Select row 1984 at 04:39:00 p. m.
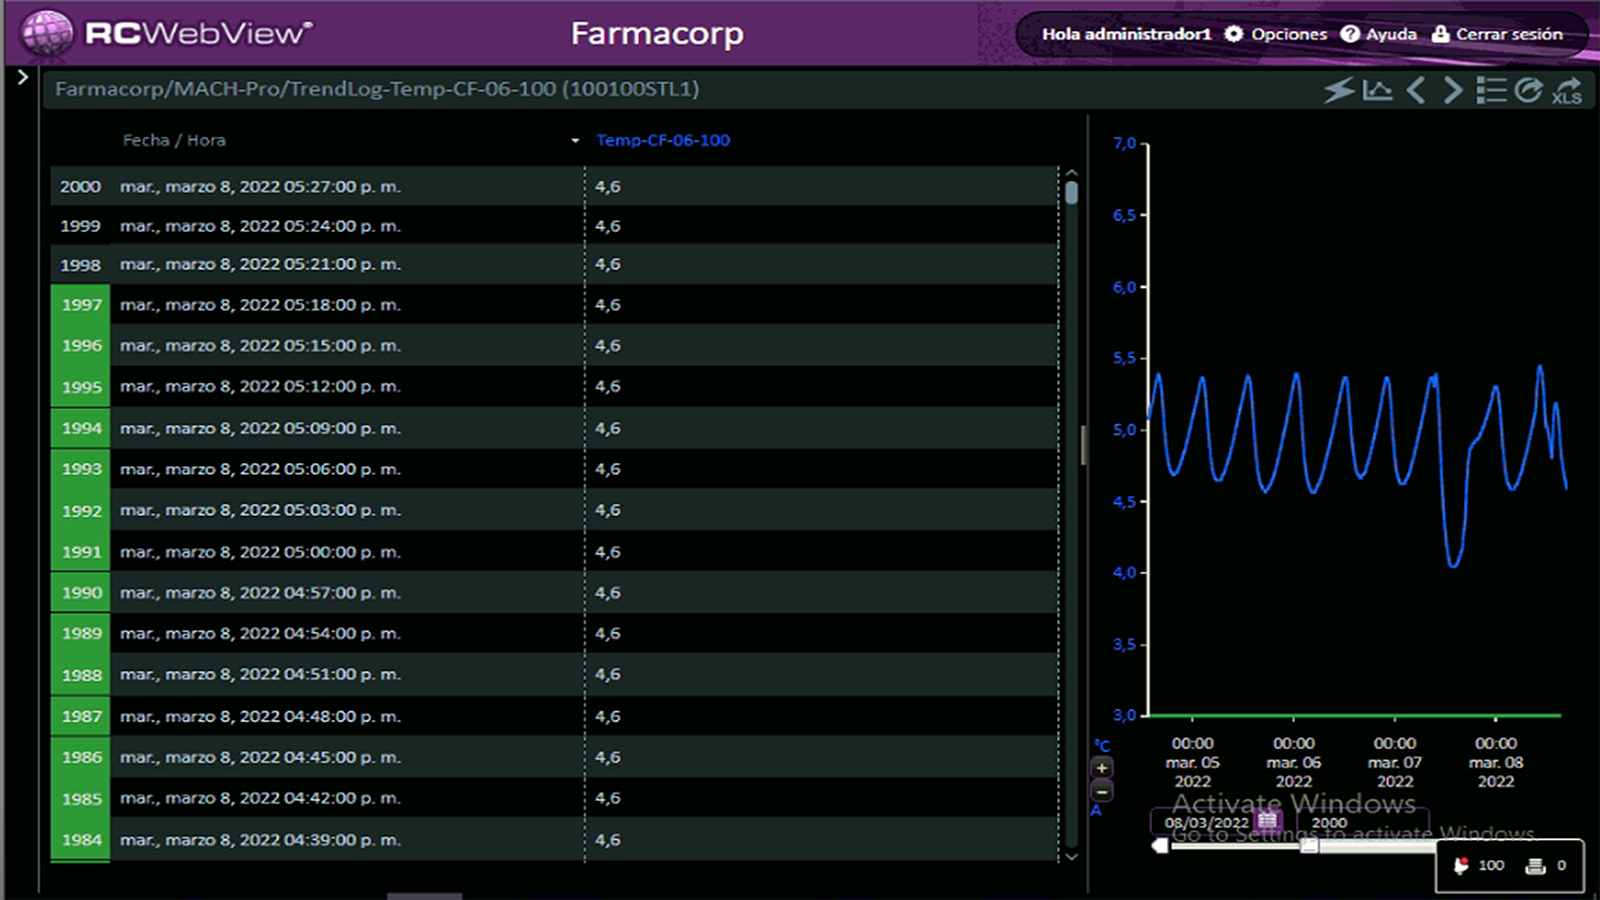 click(555, 840)
